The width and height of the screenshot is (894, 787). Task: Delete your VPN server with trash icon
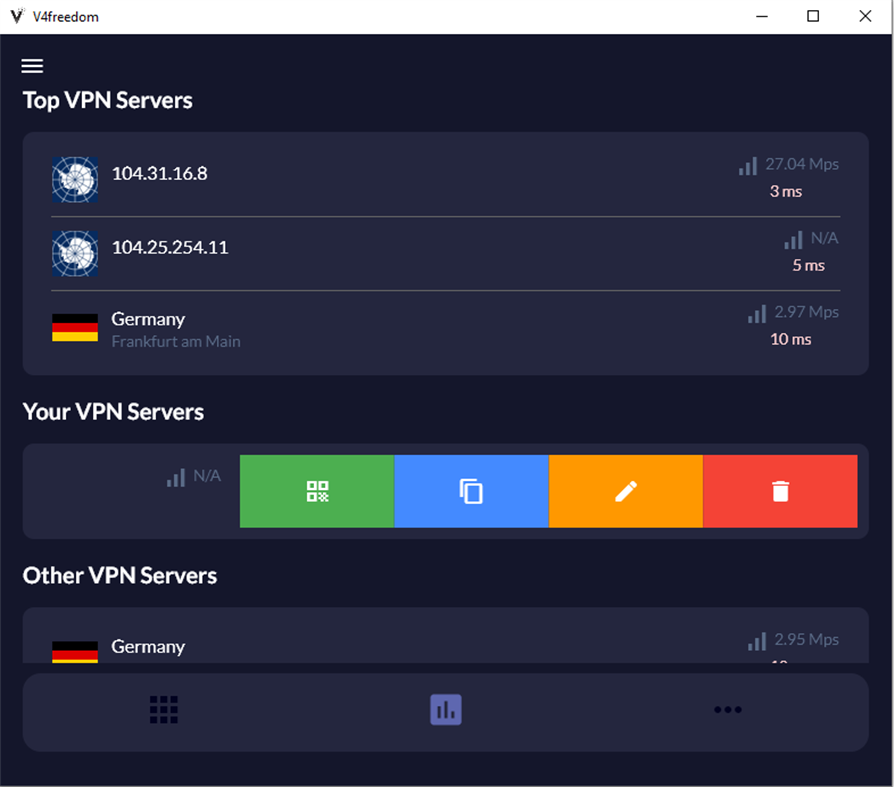coord(779,491)
